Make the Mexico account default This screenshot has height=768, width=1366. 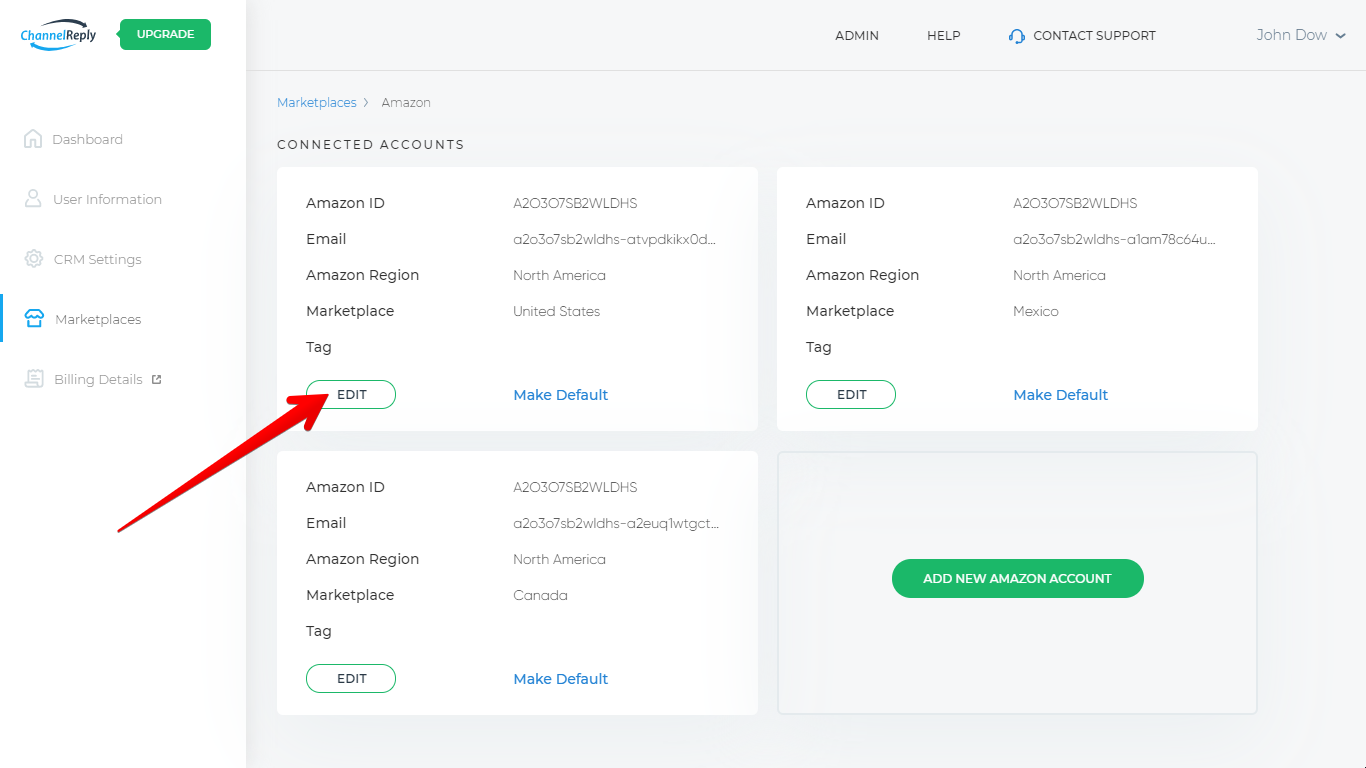click(1061, 395)
